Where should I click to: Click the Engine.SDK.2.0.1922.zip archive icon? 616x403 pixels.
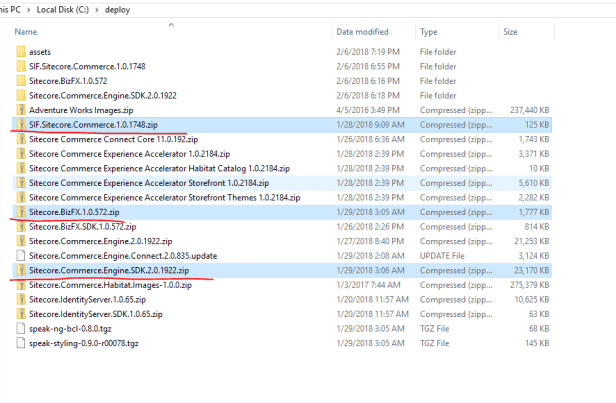tap(21, 270)
